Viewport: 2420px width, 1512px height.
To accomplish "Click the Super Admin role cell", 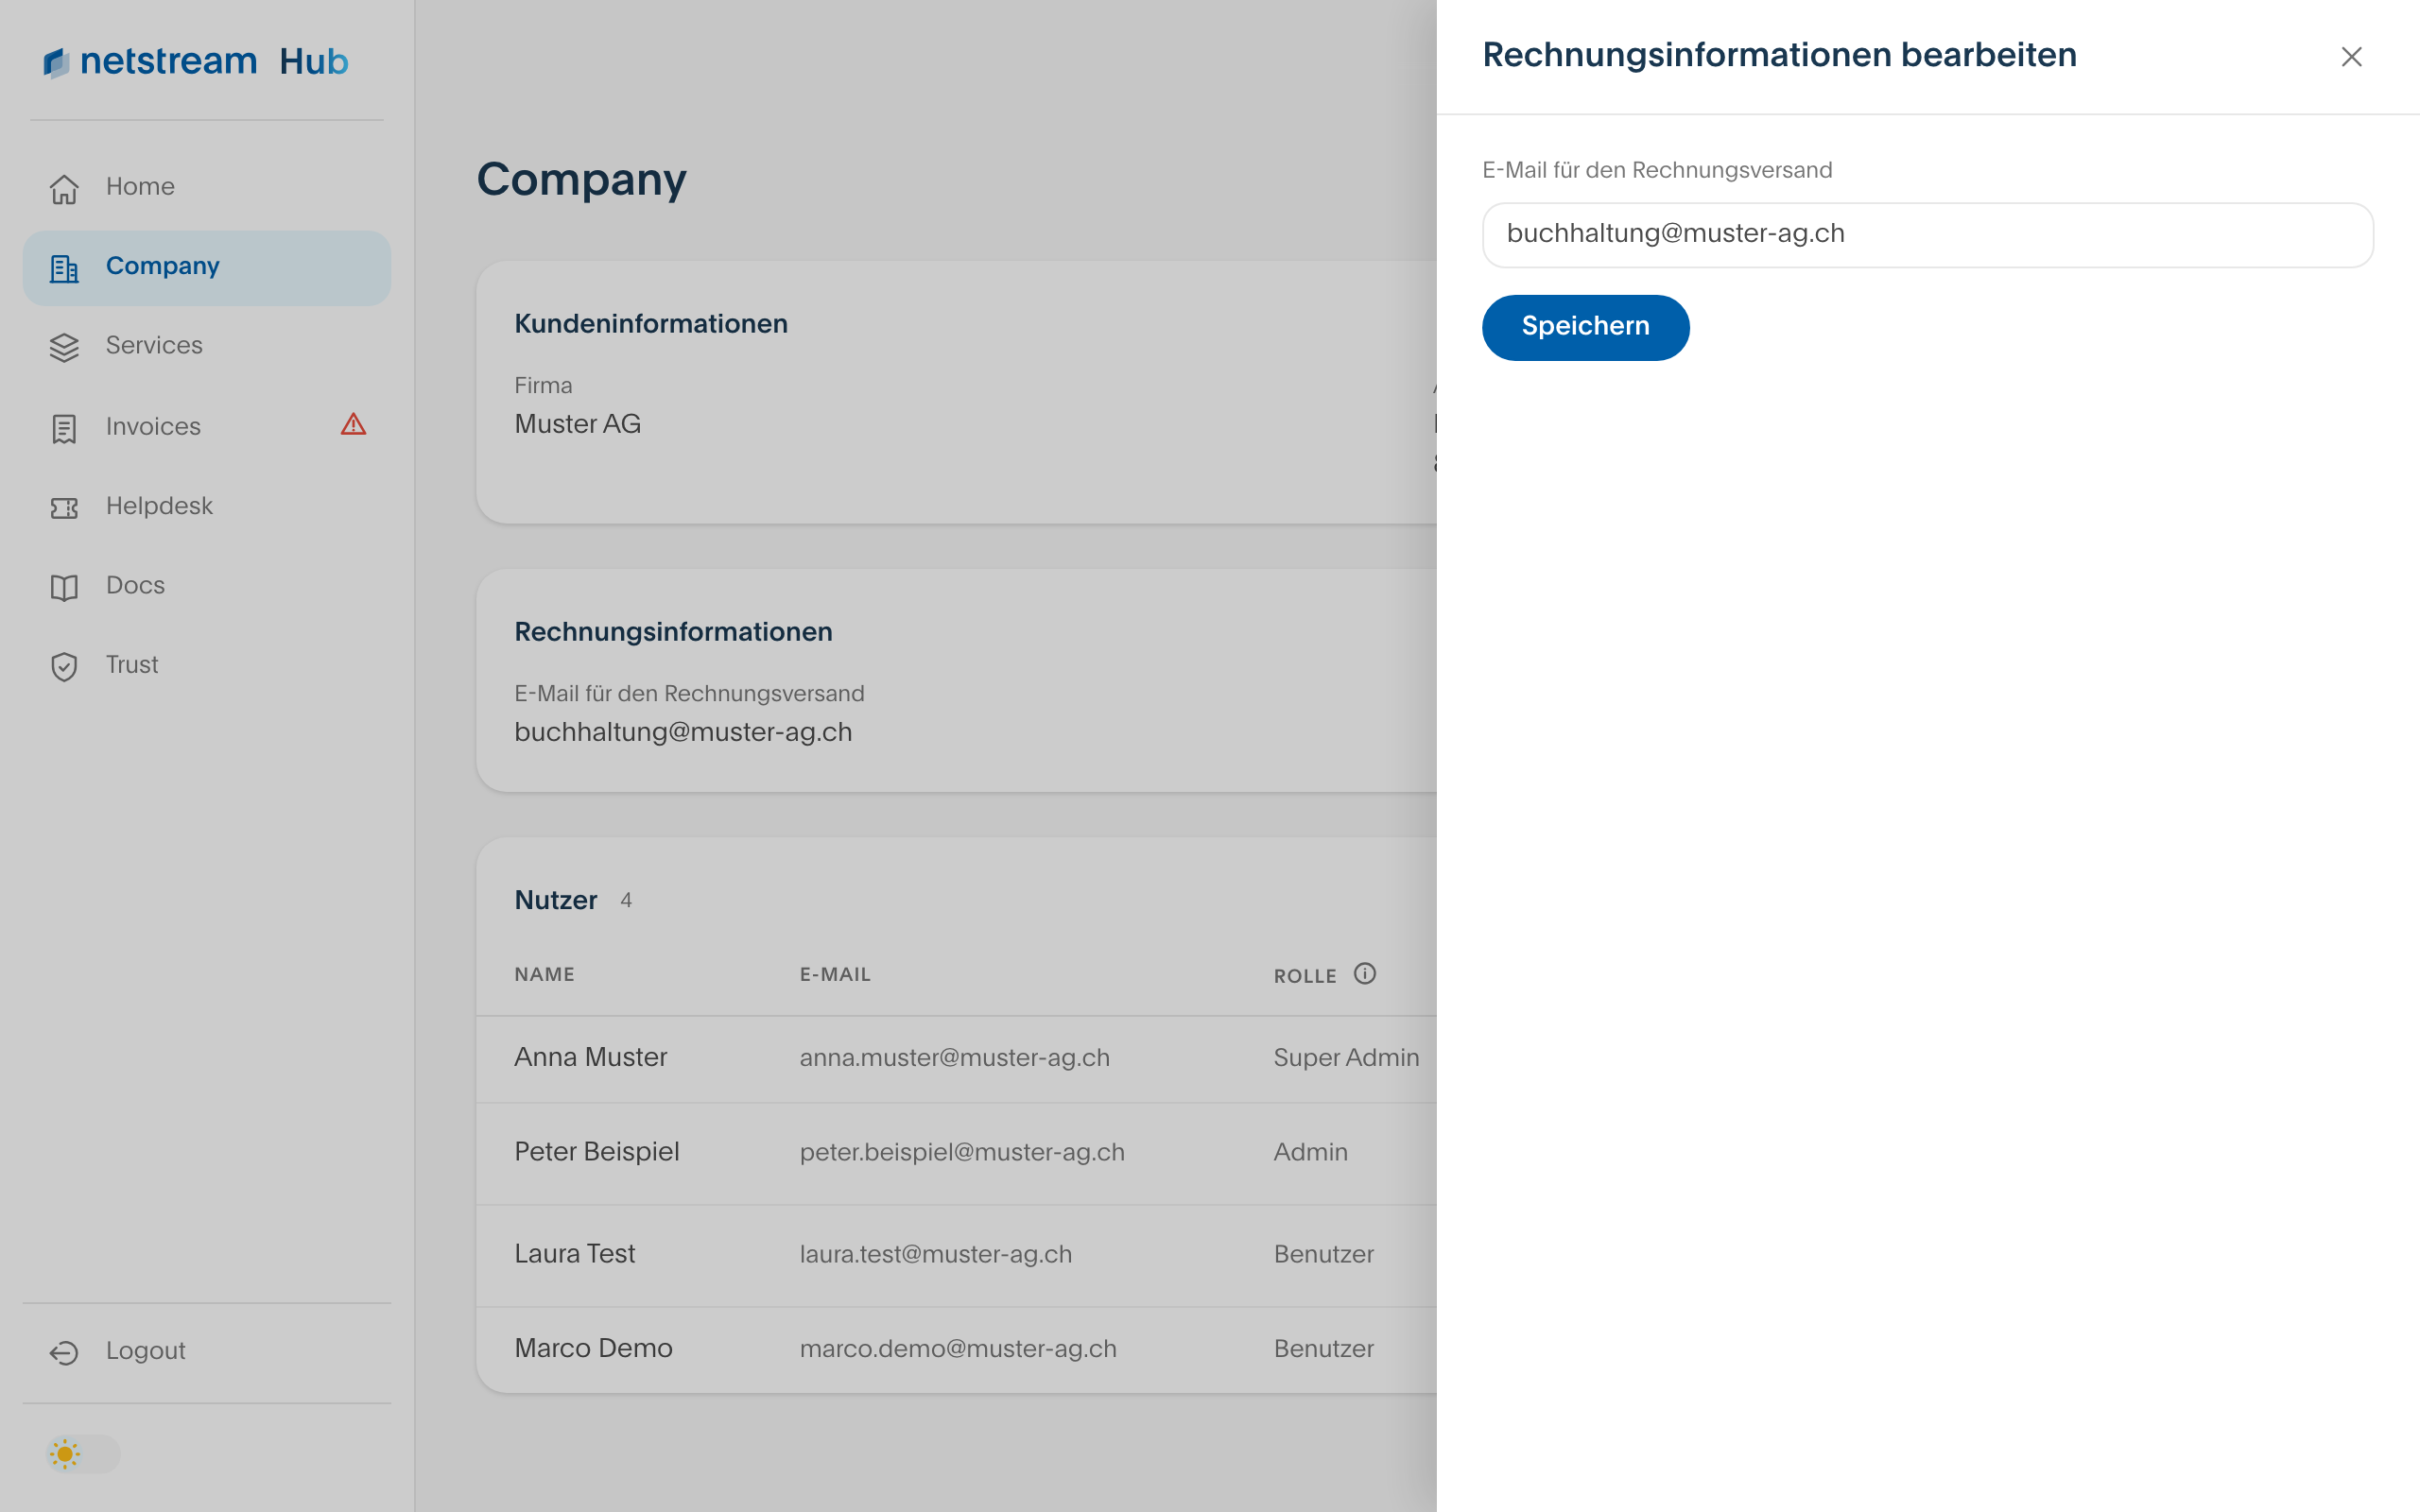I will [1346, 1058].
